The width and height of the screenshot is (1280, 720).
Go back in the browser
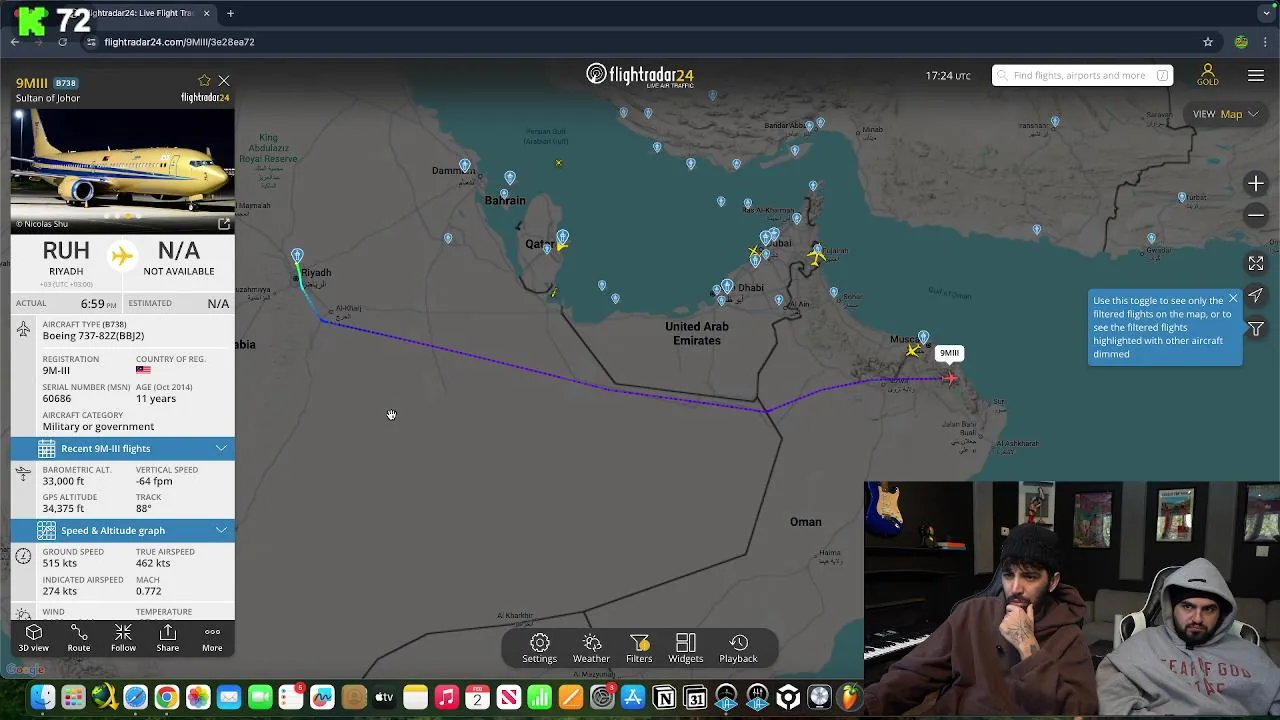15,42
